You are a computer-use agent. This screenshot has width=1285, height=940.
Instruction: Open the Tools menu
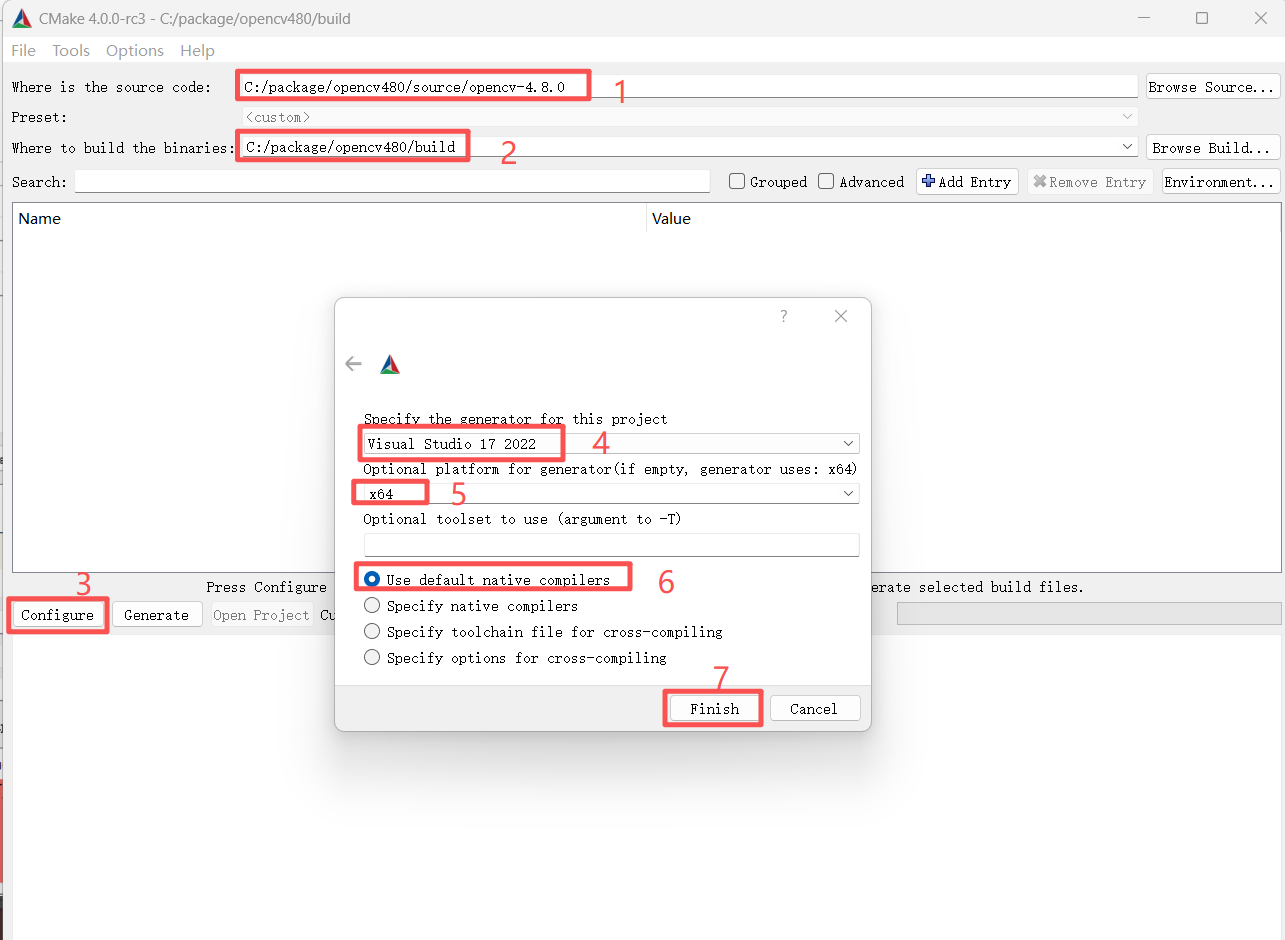point(71,50)
